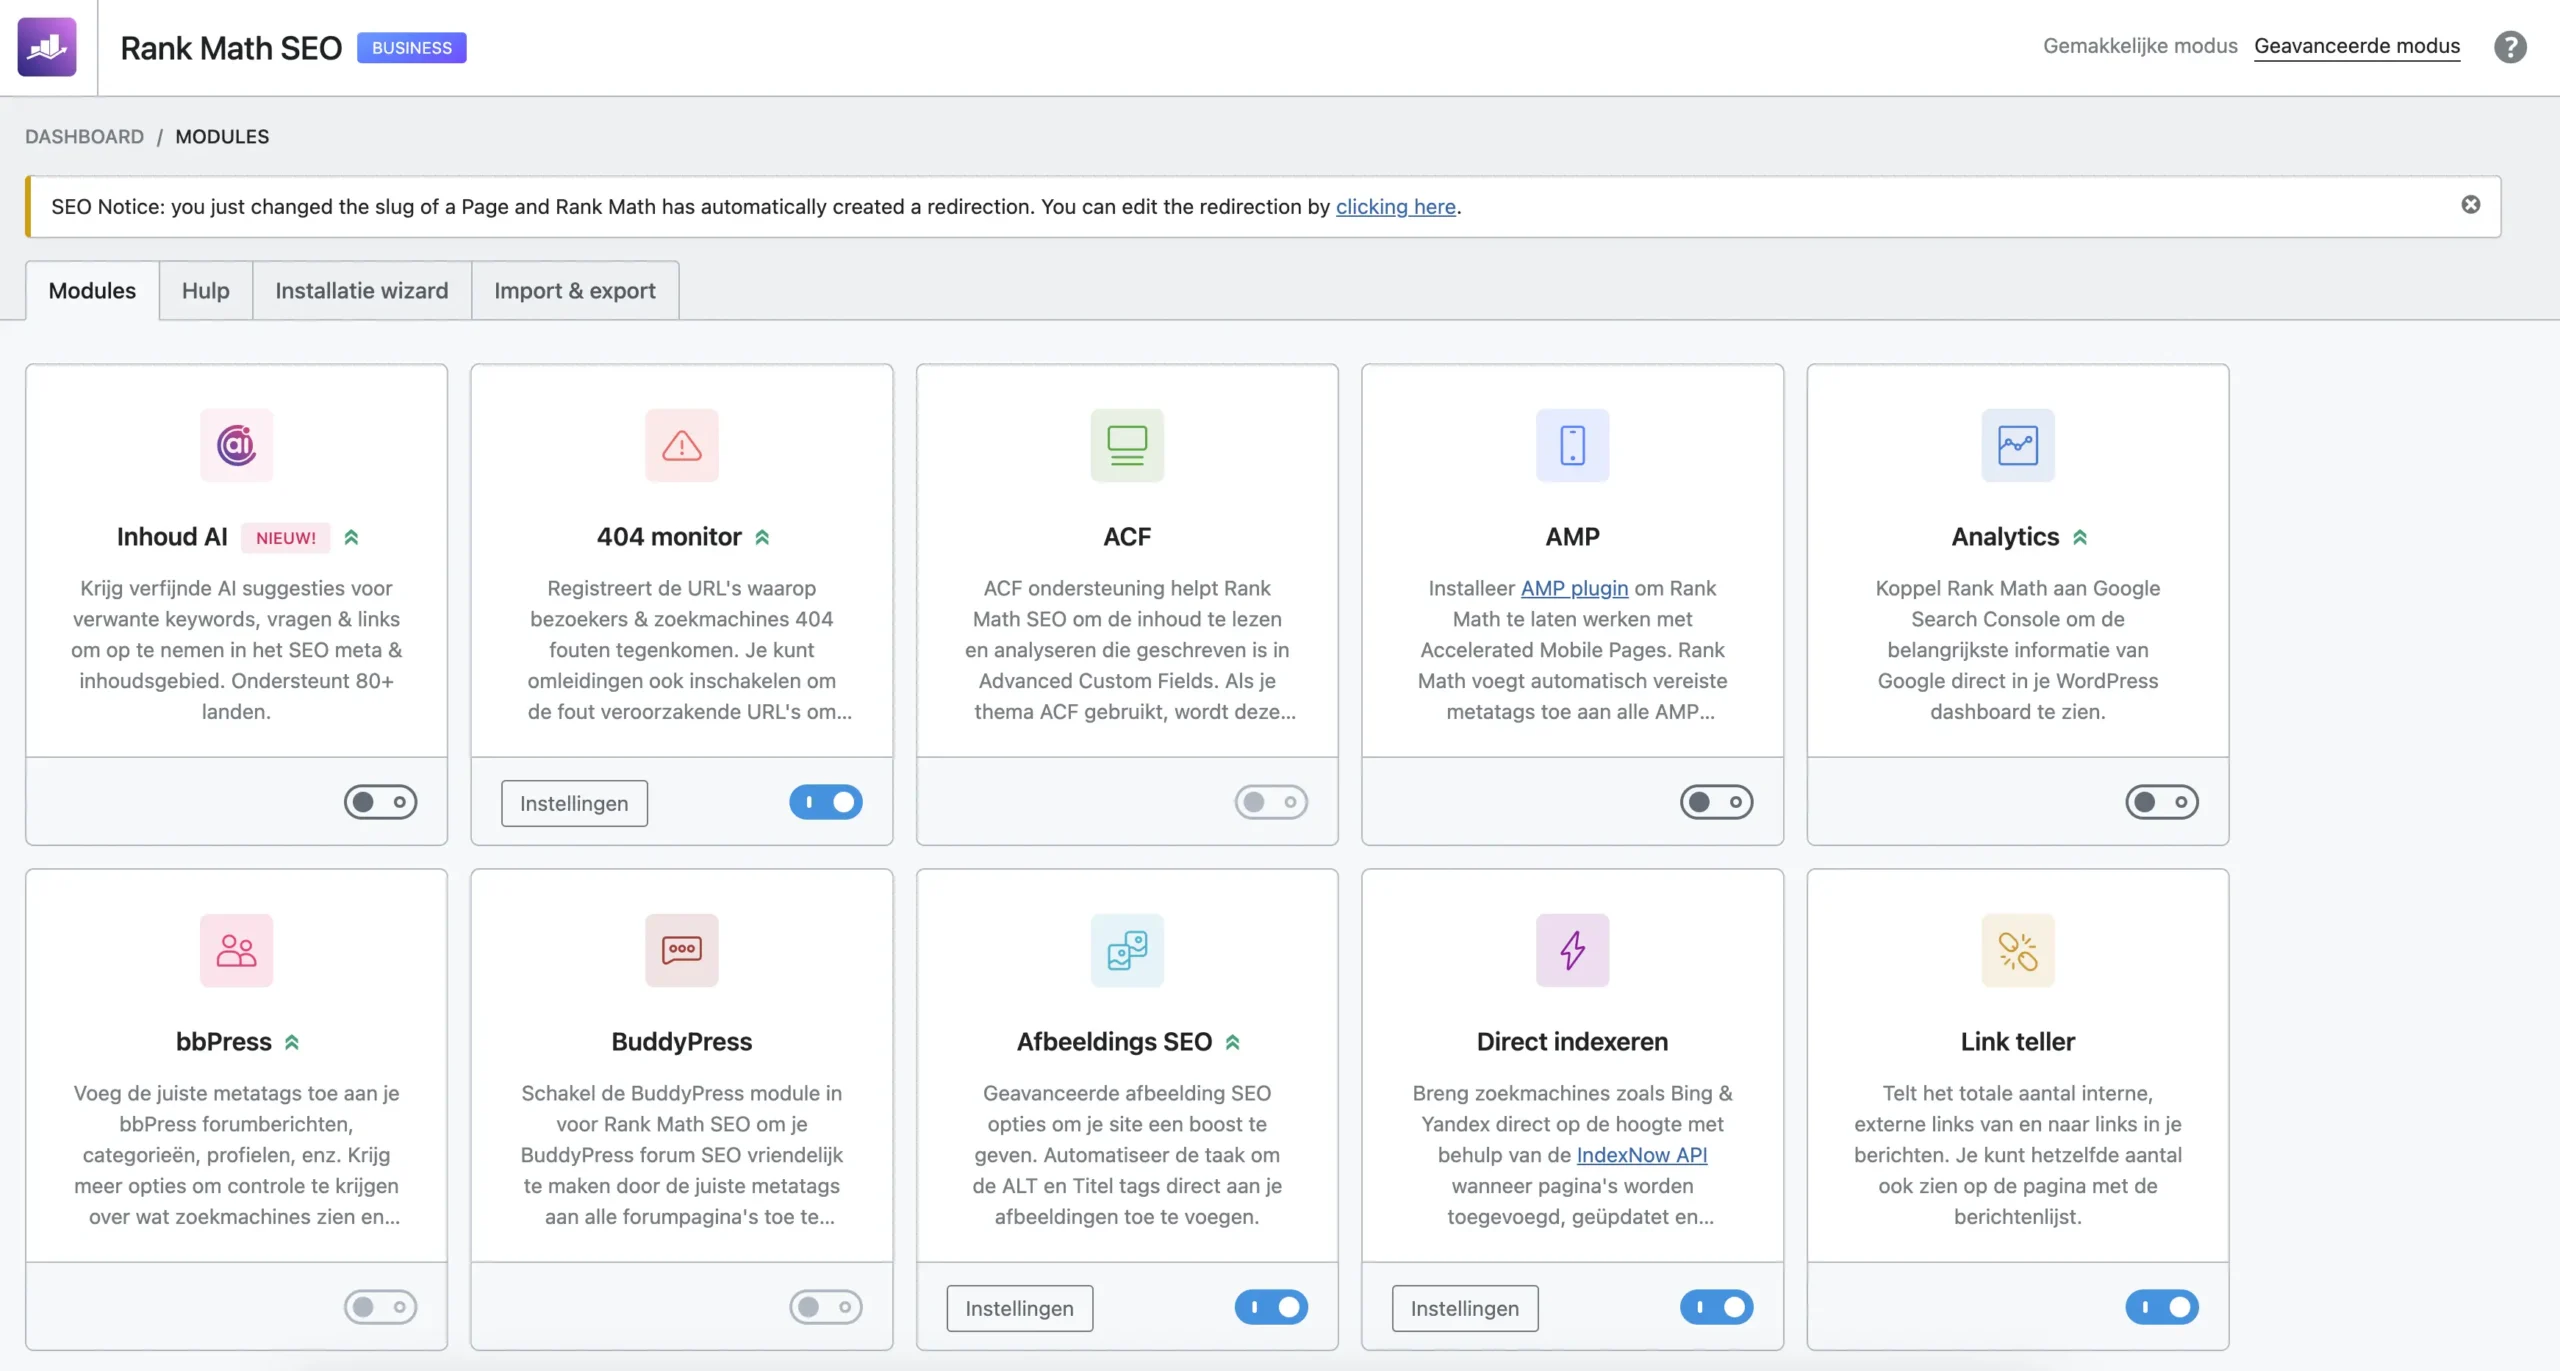Select Geavanceerde modus
This screenshot has width=2560, height=1371.
pos(2357,46)
